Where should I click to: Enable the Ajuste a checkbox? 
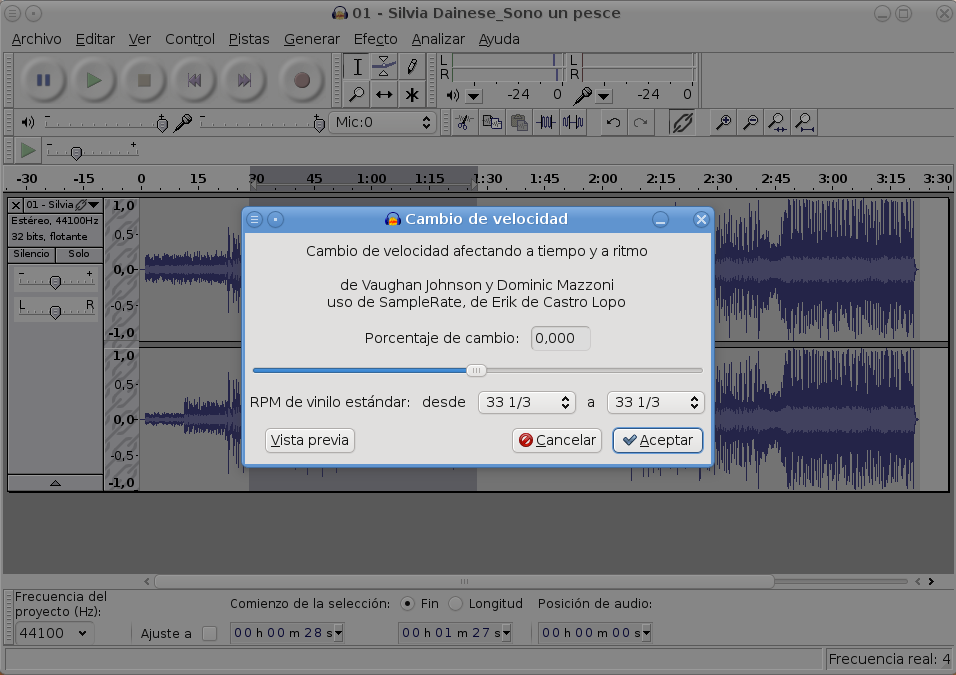pyautogui.click(x=209, y=634)
